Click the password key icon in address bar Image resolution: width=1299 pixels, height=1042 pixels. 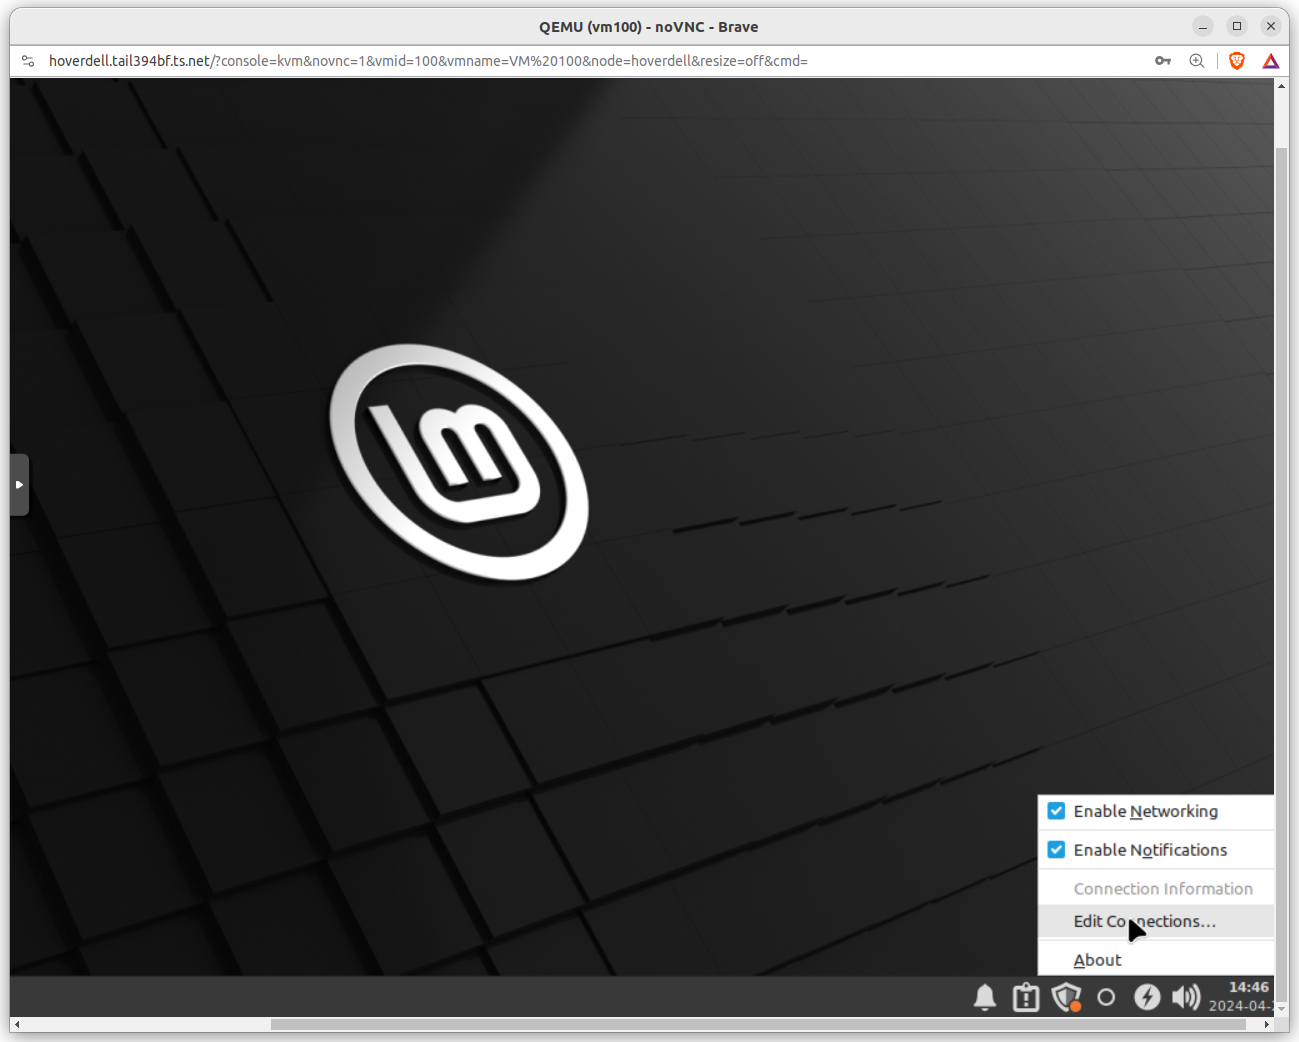(1163, 61)
